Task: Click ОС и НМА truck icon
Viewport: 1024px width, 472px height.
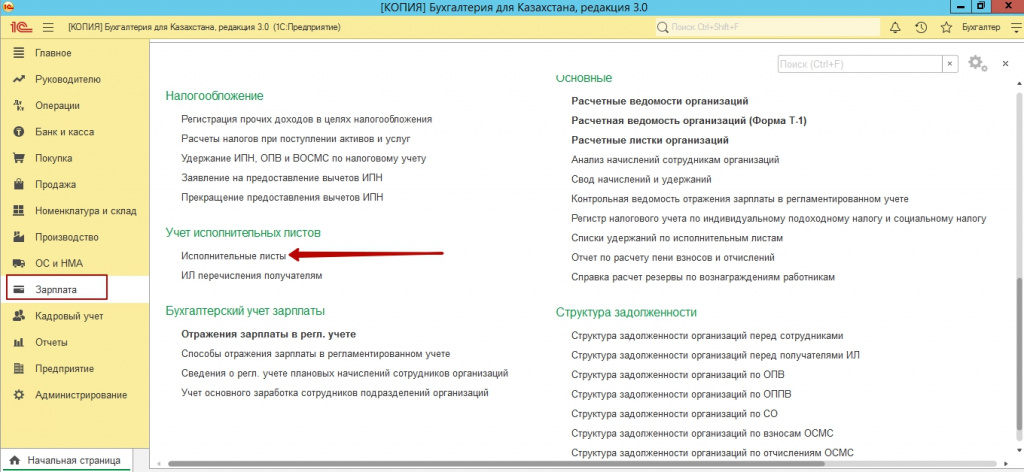Action: (x=19, y=263)
